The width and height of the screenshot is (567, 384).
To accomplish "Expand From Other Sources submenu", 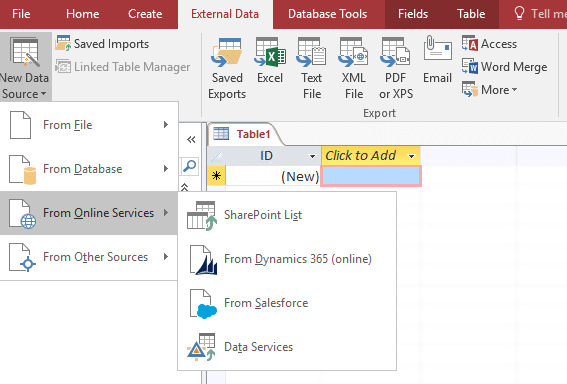I will 89,257.
